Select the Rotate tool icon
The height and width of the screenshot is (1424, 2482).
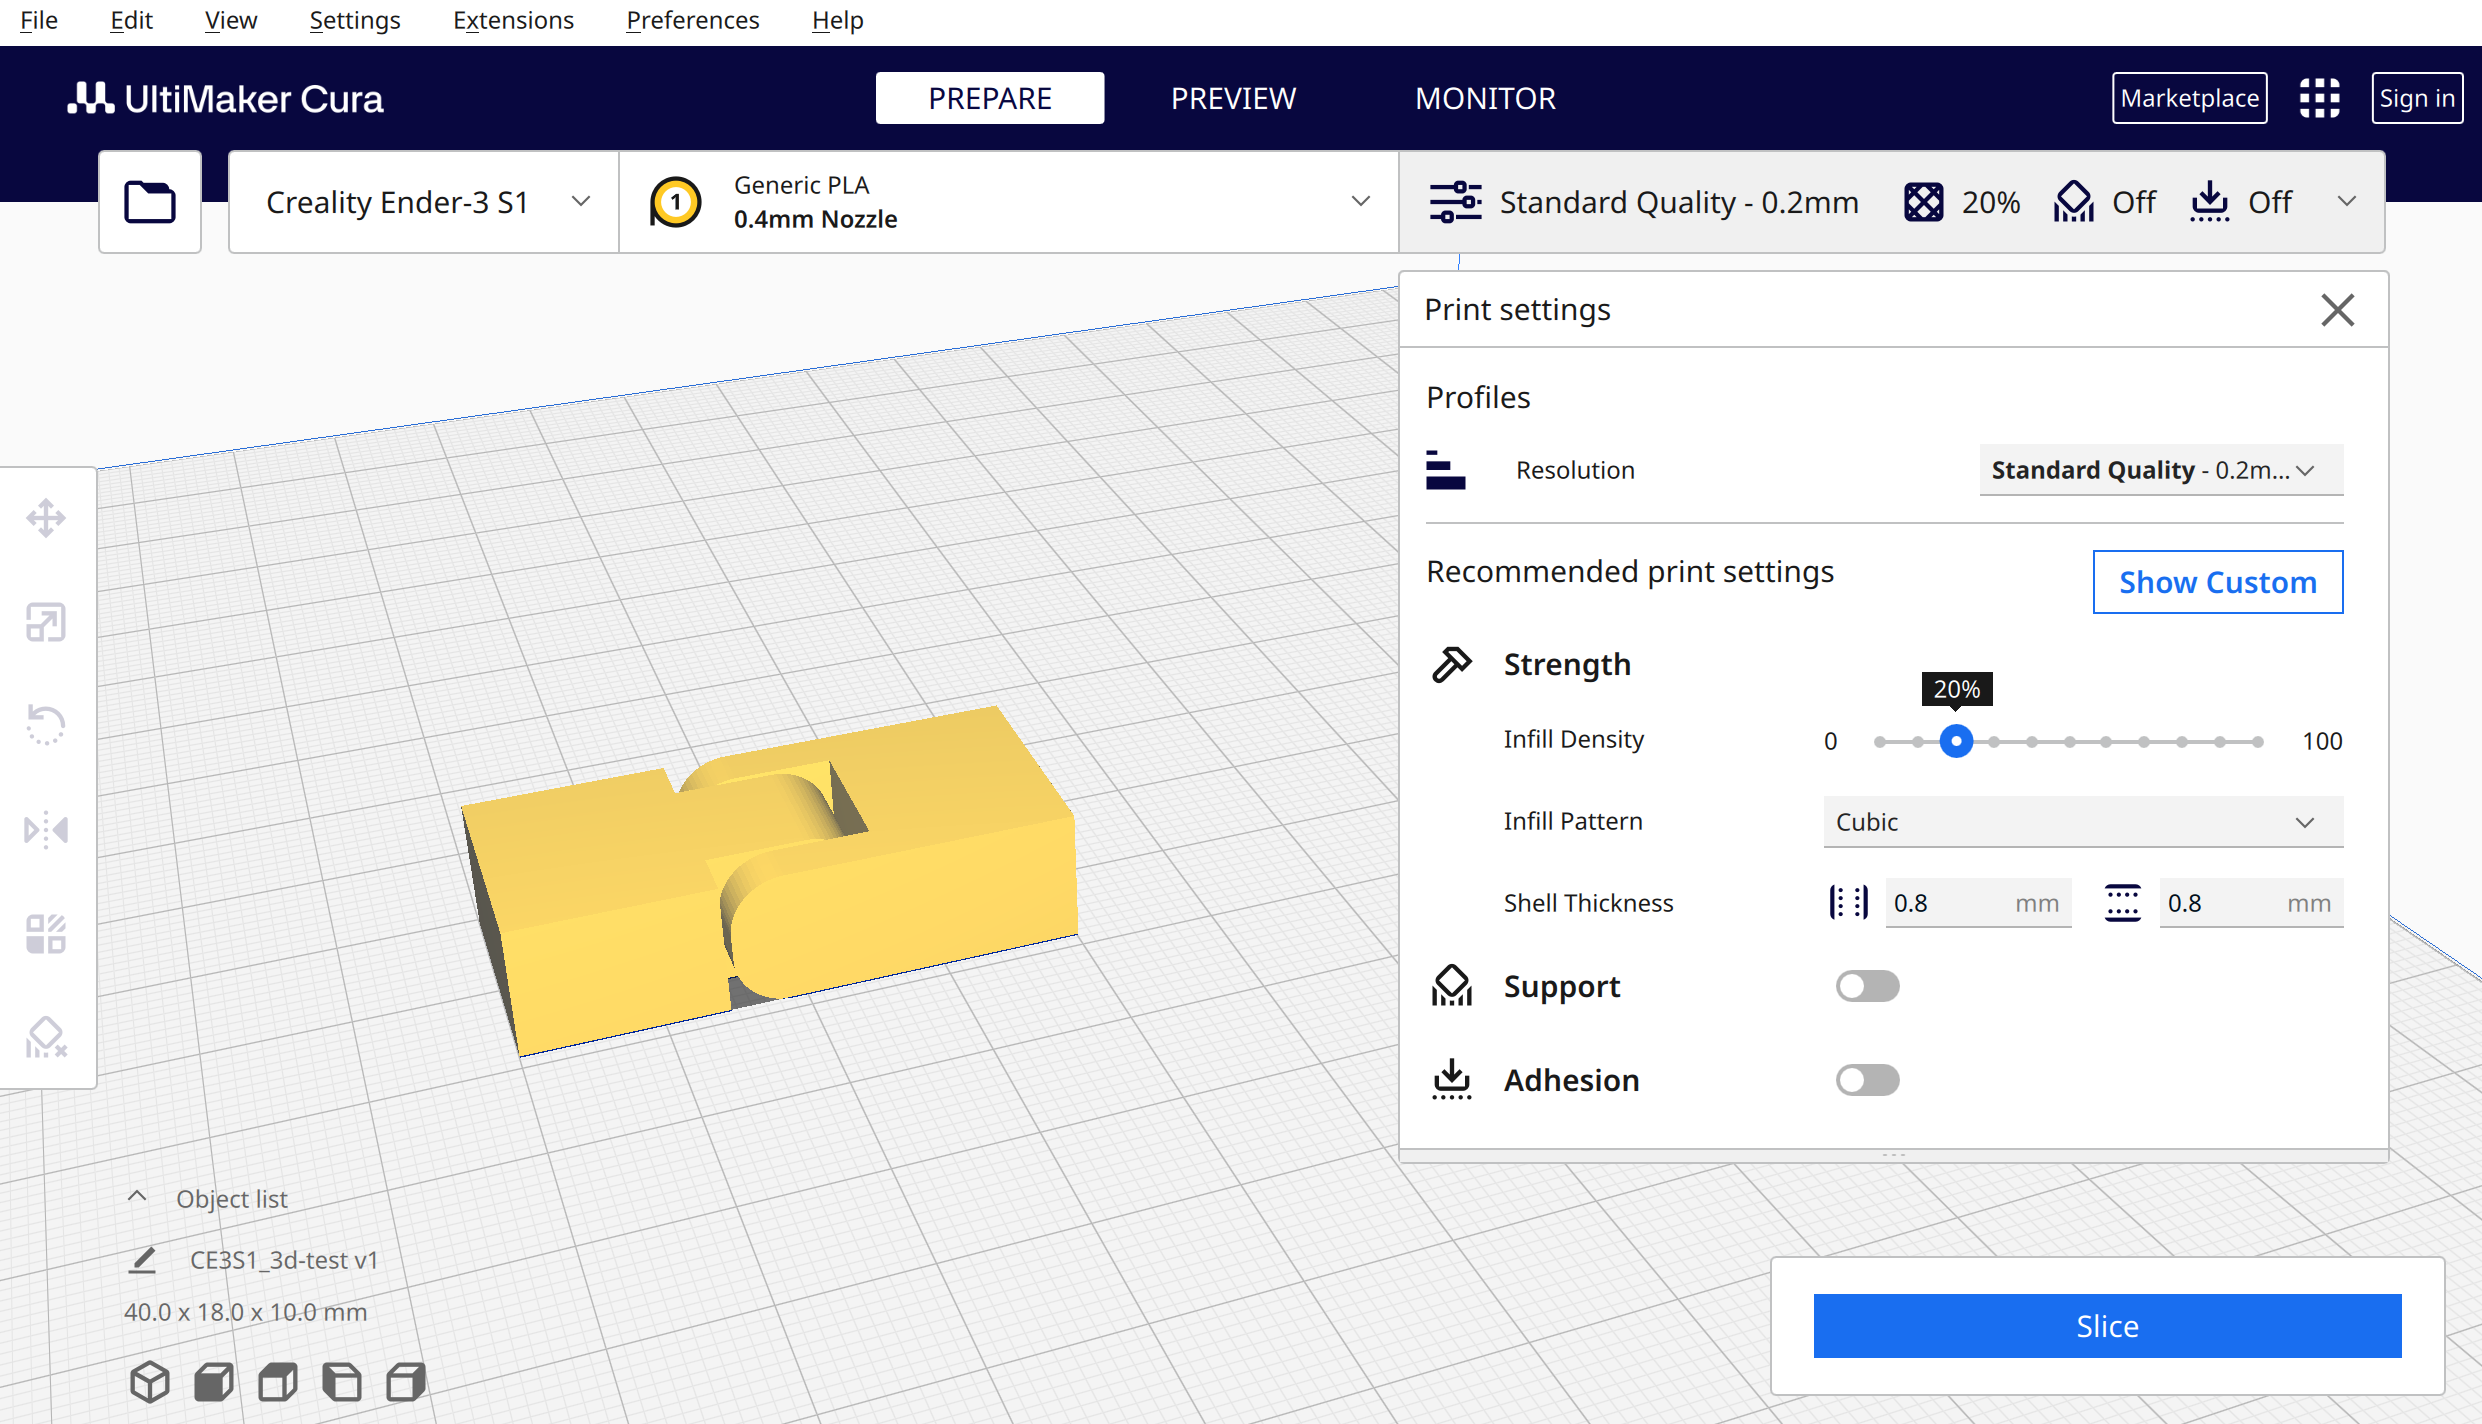tap(46, 725)
